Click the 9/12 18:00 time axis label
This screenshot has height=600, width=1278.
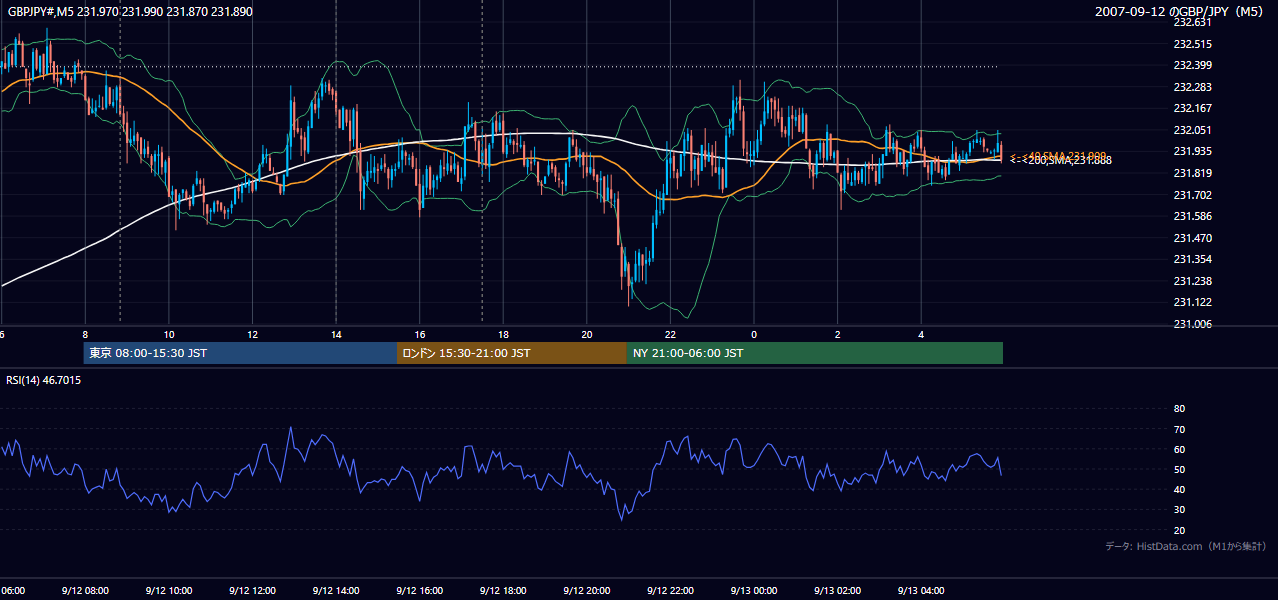[502, 591]
